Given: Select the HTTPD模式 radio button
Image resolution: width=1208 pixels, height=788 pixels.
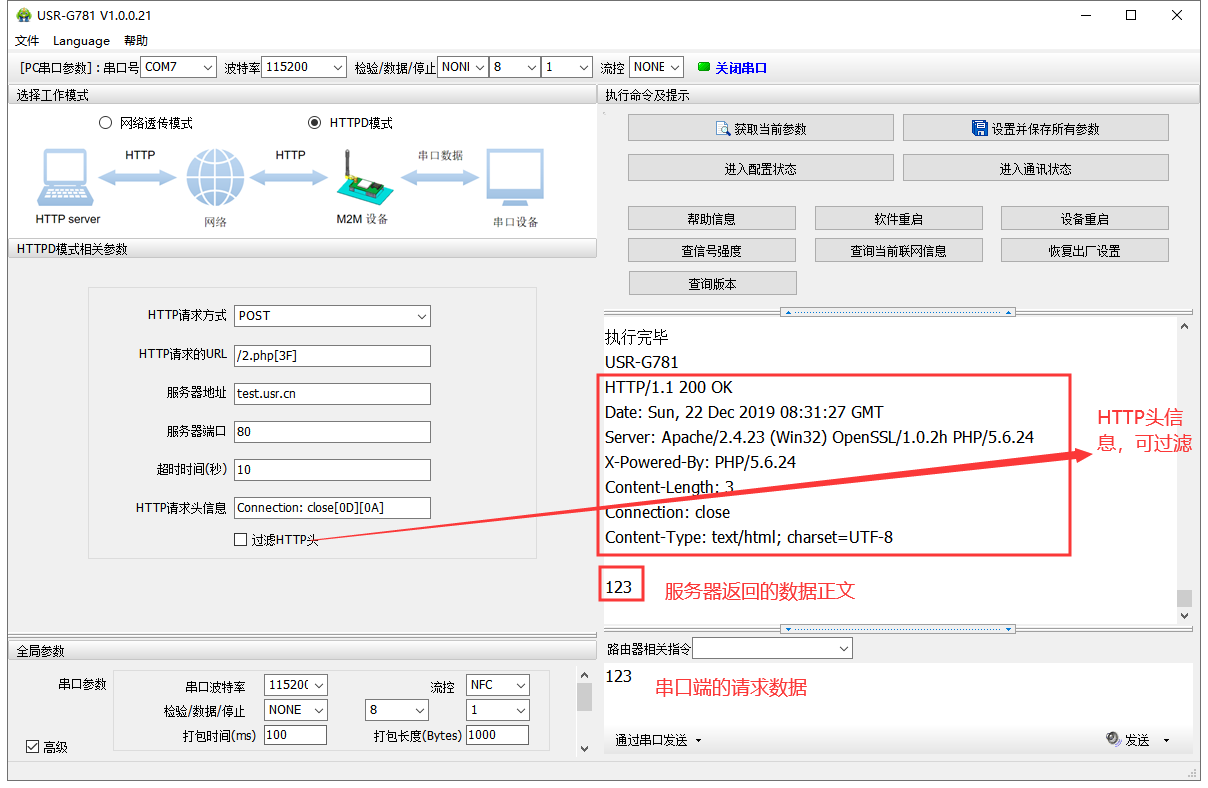Looking at the screenshot, I should coord(315,123).
